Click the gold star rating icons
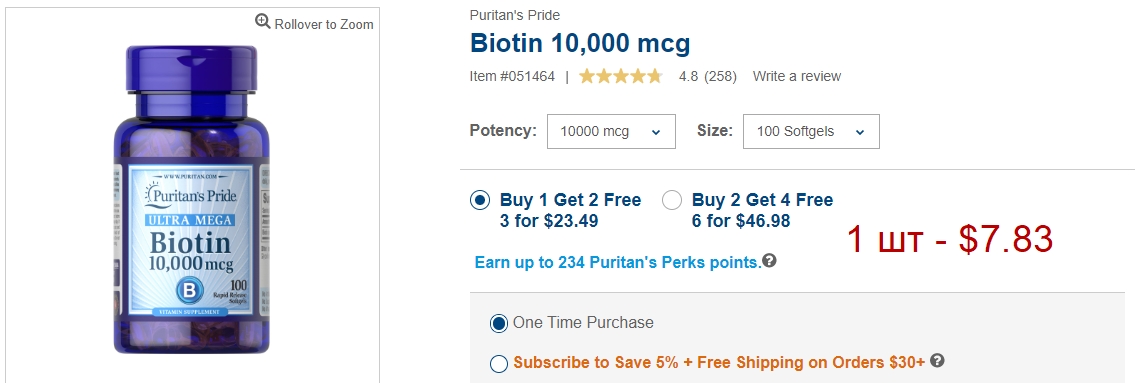This screenshot has height=383, width=1139. point(620,76)
